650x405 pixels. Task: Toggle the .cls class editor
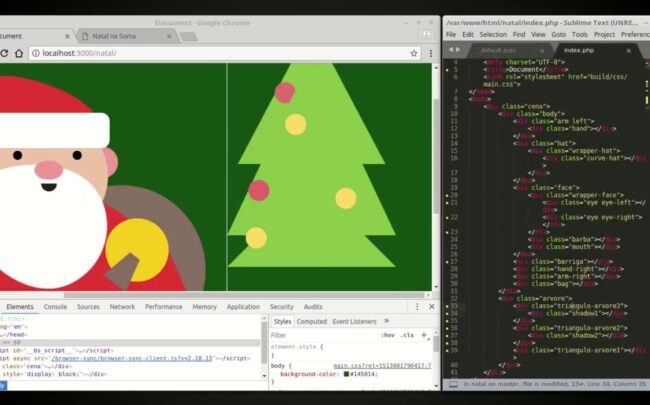tap(407, 335)
